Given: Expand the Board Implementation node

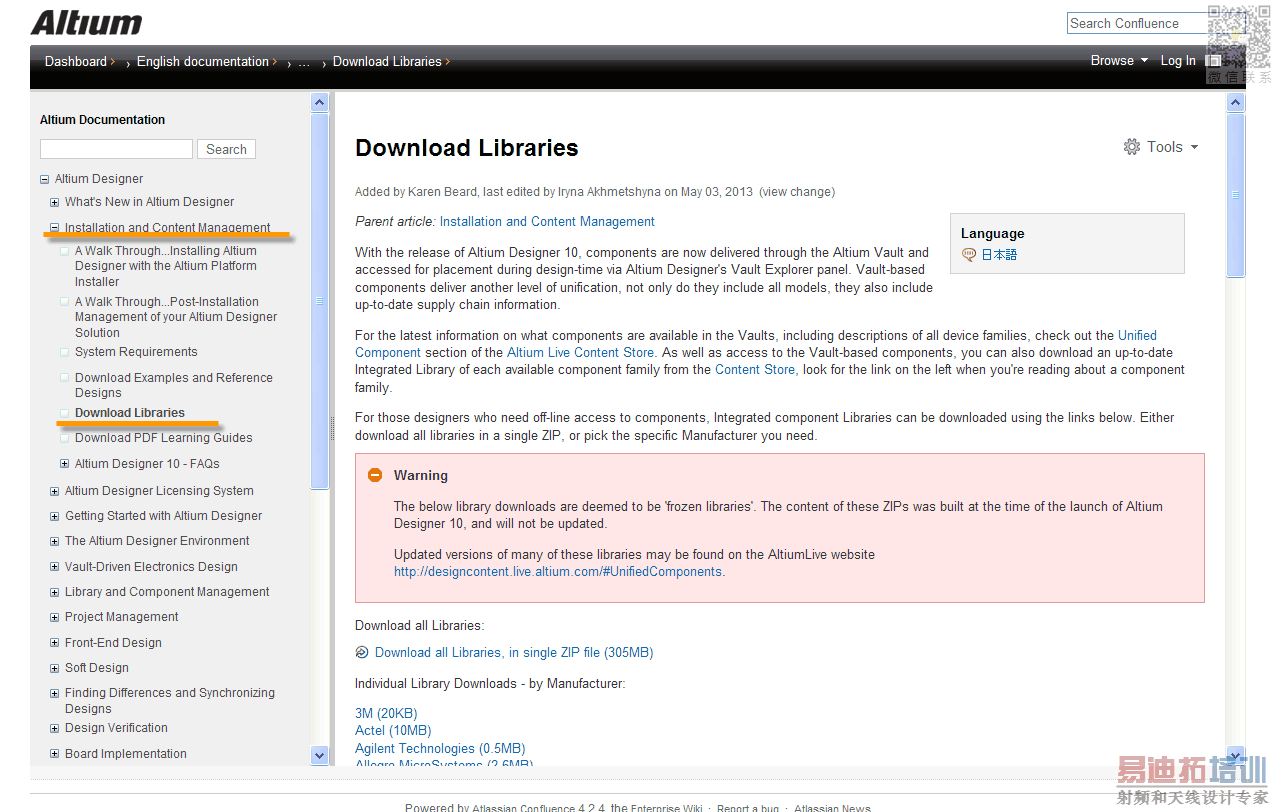Looking at the screenshot, I should (54, 755).
